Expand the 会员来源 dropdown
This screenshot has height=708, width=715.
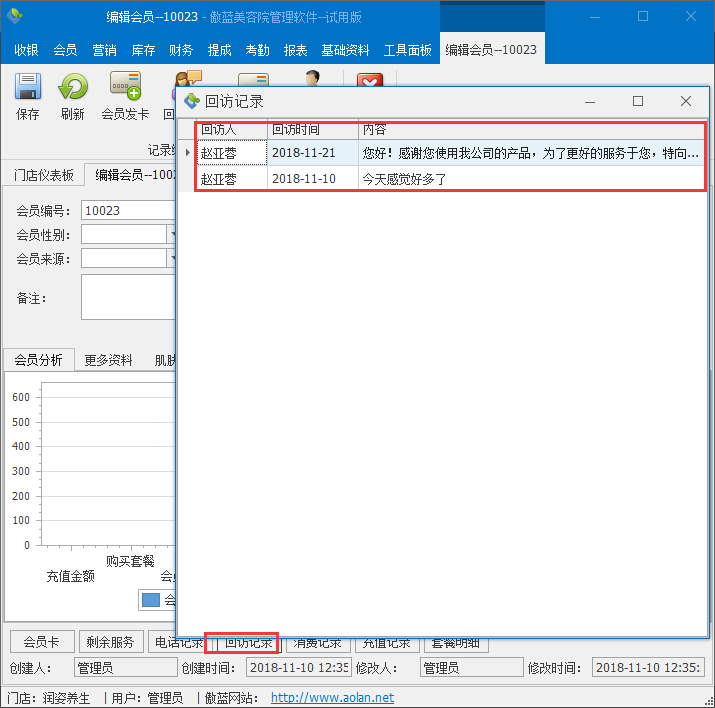coord(171,258)
